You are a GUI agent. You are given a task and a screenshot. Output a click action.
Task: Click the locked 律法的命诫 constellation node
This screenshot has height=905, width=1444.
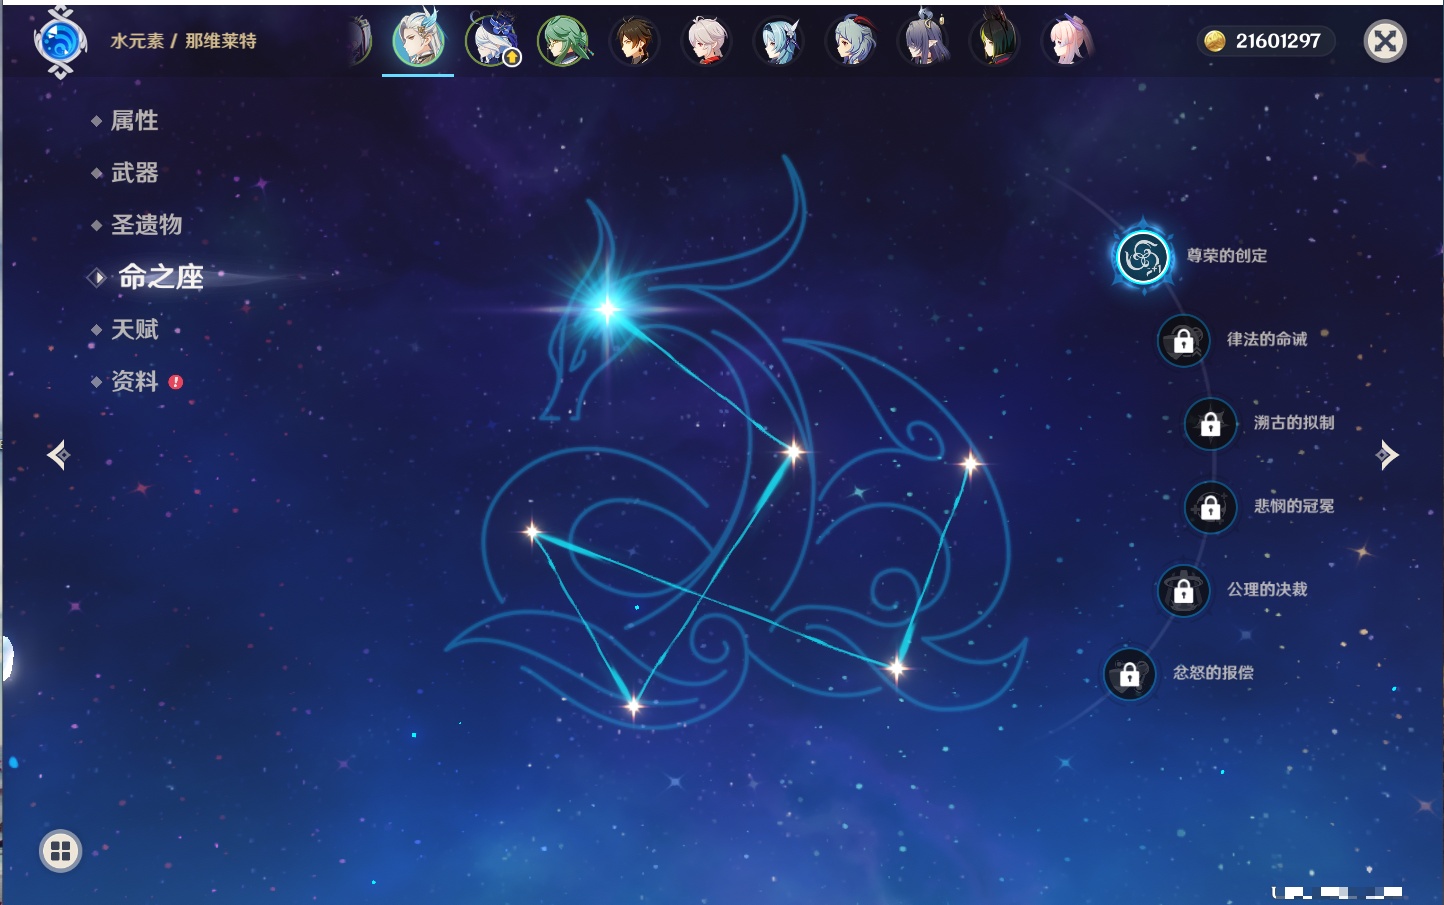click(1183, 341)
